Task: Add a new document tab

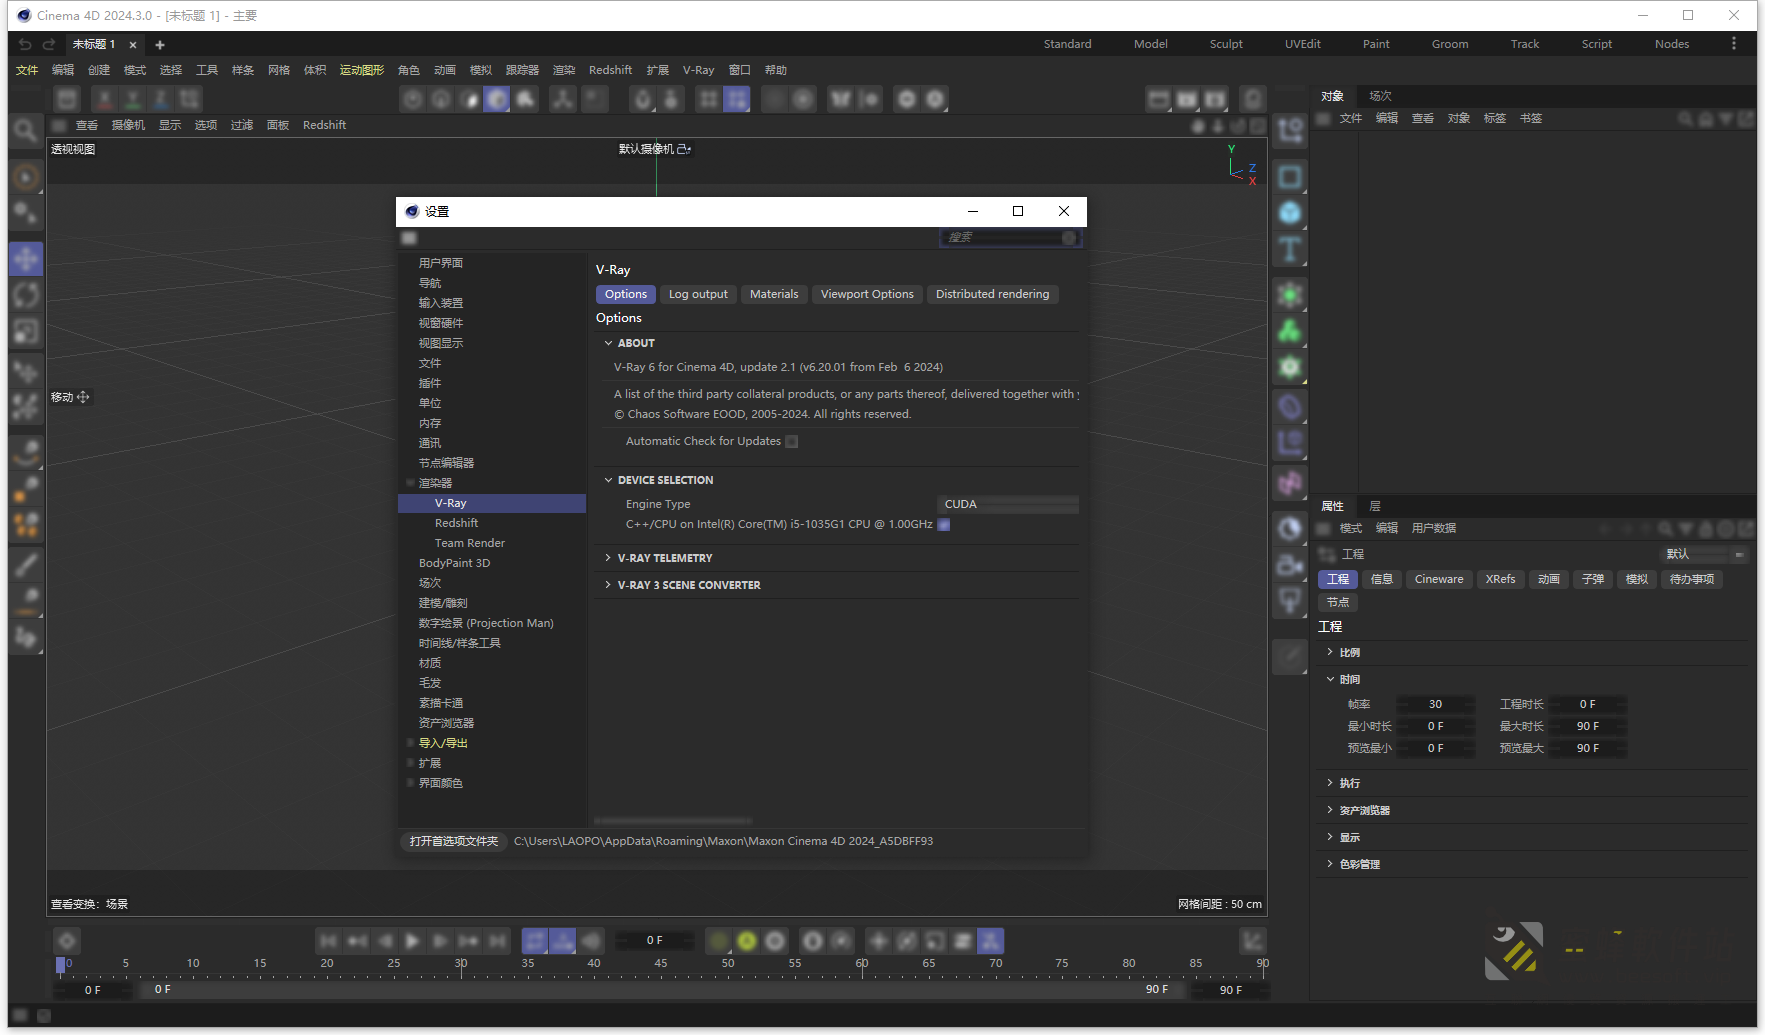Action: (x=160, y=45)
